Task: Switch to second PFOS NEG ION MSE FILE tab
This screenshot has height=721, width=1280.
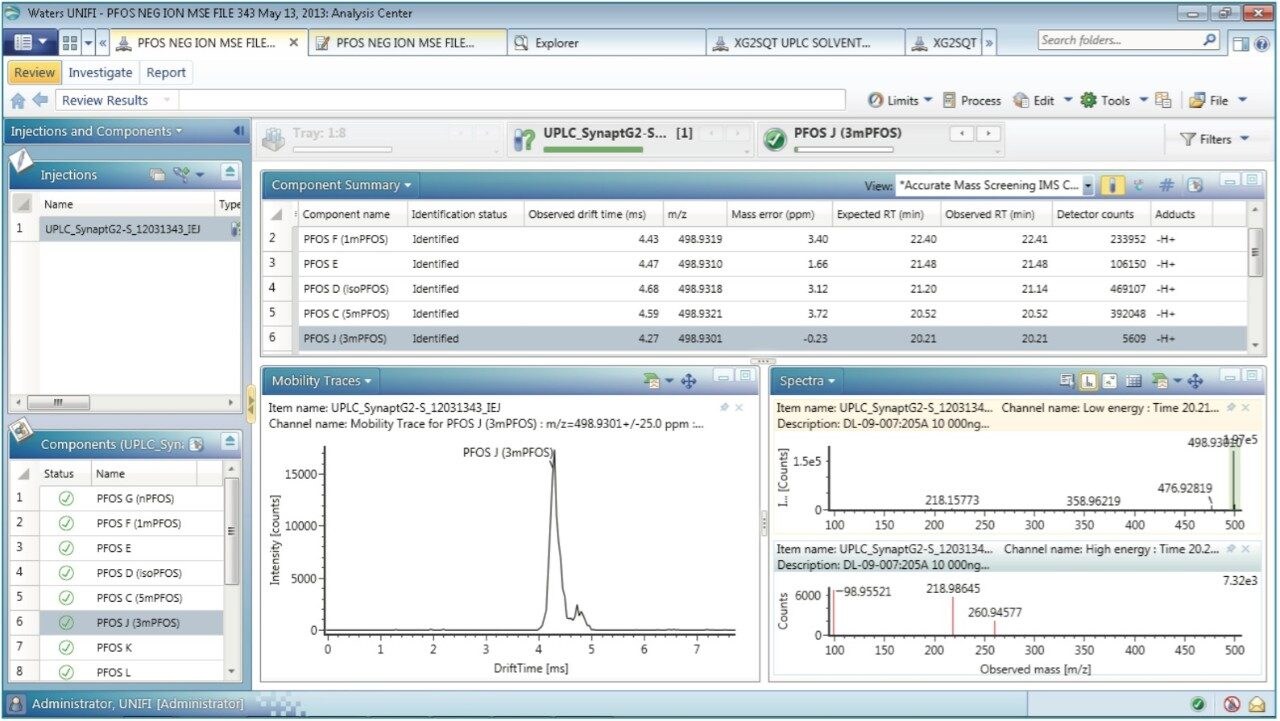Action: [x=407, y=43]
